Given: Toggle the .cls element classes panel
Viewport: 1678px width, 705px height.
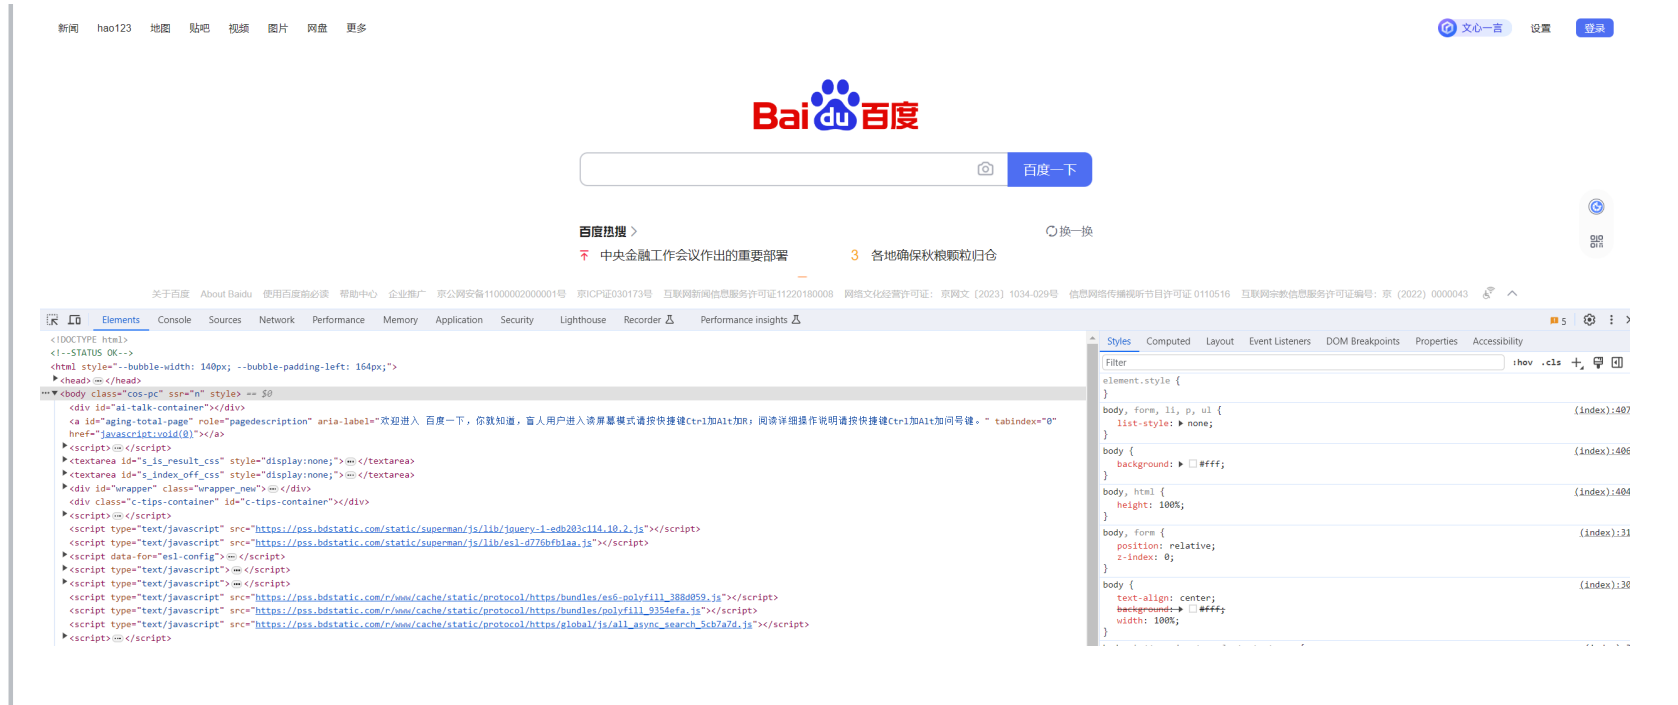Looking at the screenshot, I should point(1551,363).
